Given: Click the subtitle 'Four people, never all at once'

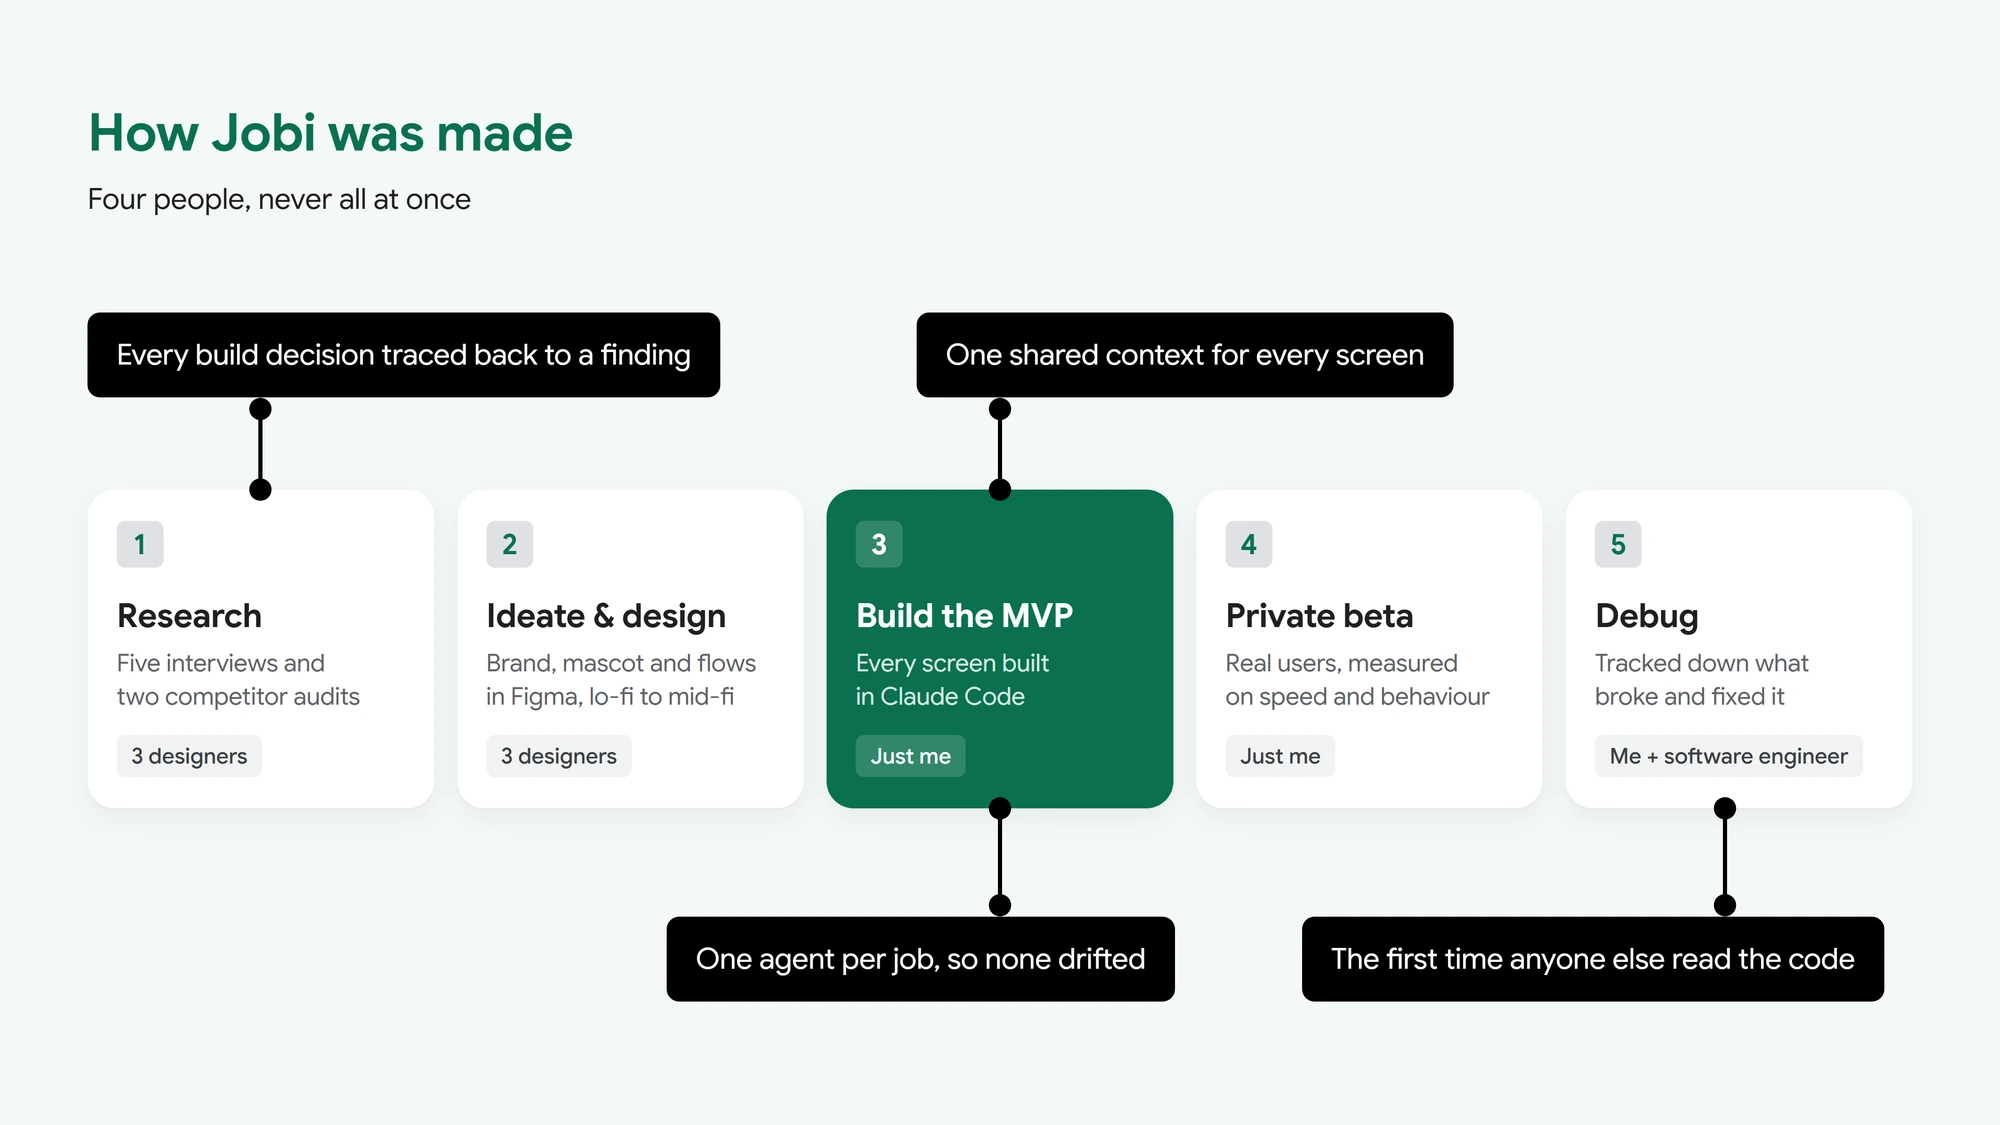Looking at the screenshot, I should (279, 200).
